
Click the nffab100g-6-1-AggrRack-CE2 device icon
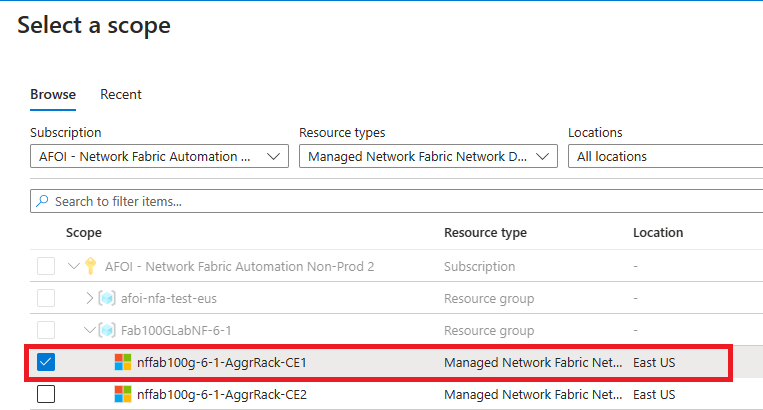tap(123, 394)
